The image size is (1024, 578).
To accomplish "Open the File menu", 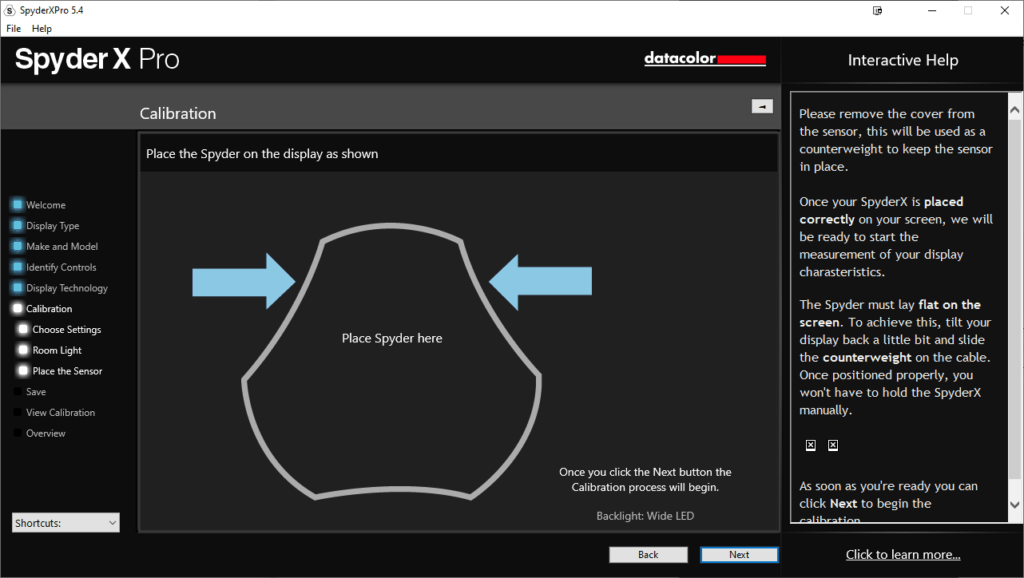I will (13, 29).
